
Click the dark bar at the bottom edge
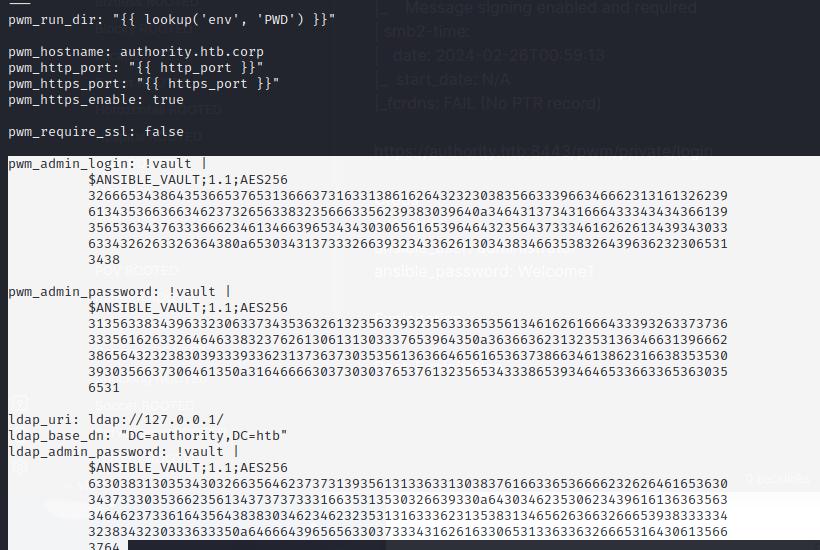click(x=474, y=545)
